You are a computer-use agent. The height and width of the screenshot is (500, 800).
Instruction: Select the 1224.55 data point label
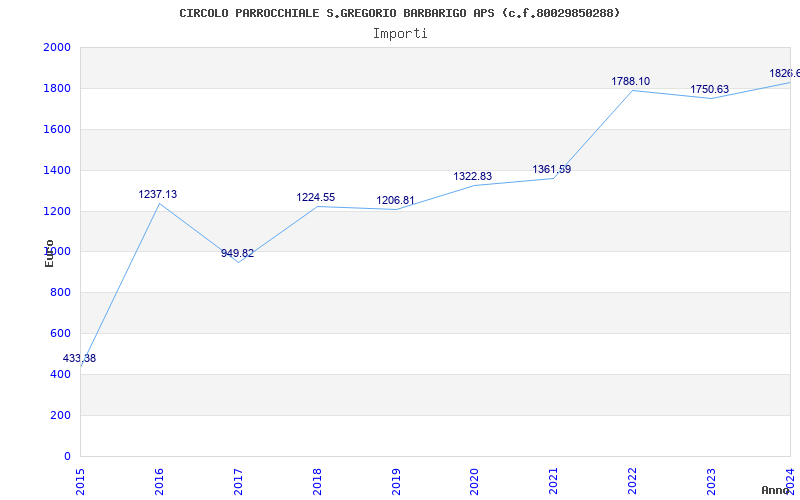coord(316,198)
